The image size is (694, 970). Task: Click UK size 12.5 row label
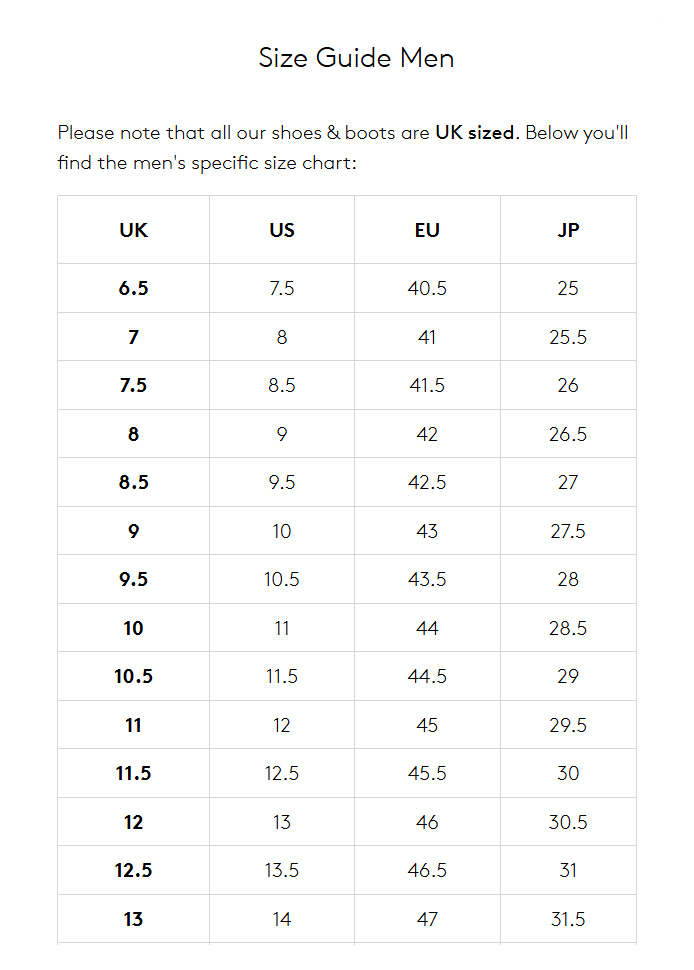point(133,870)
